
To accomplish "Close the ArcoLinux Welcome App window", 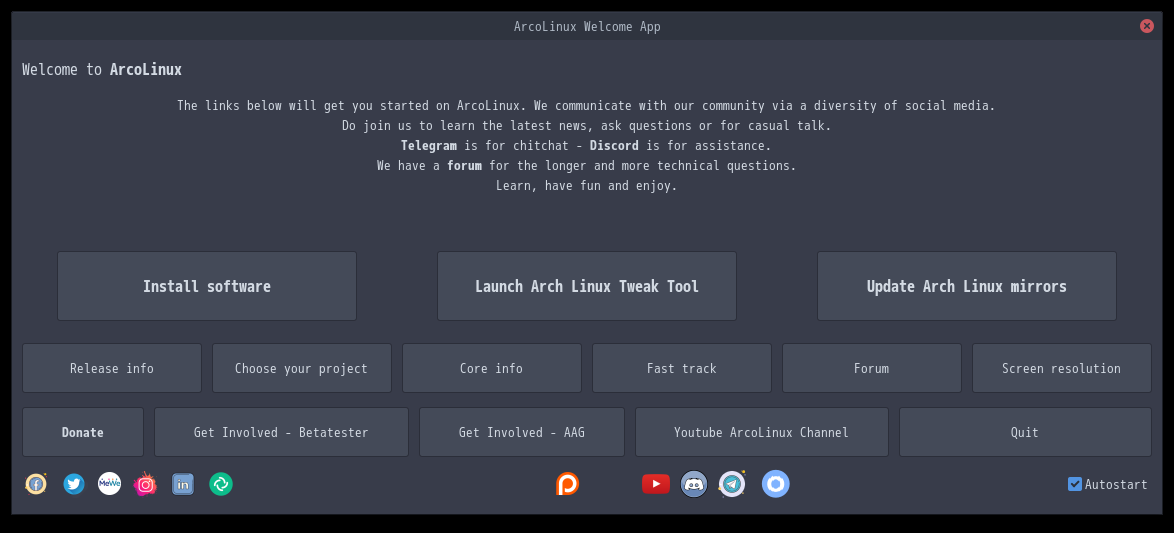I will [1146, 26].
